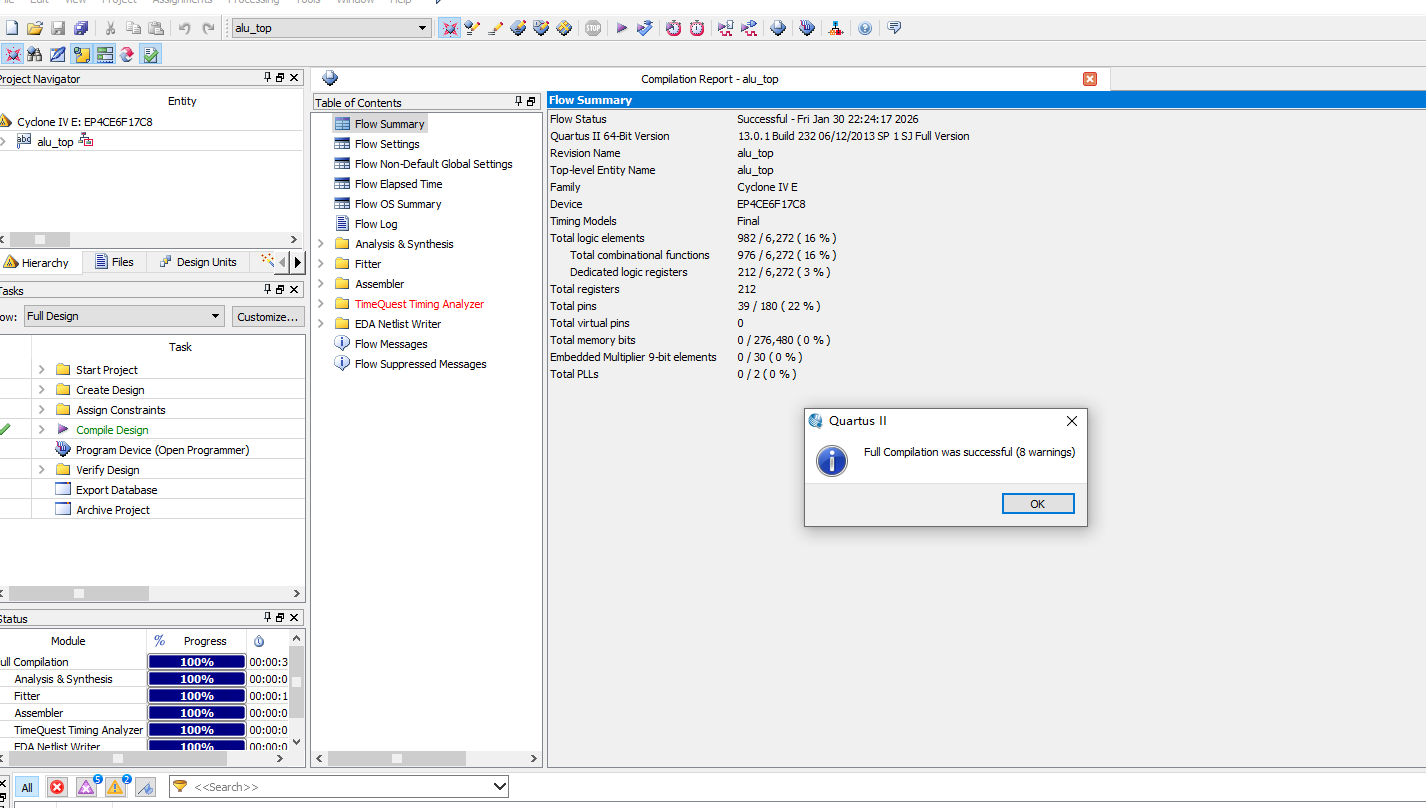
Task: Click the purple Start Compilation play icon
Action: (x=621, y=28)
